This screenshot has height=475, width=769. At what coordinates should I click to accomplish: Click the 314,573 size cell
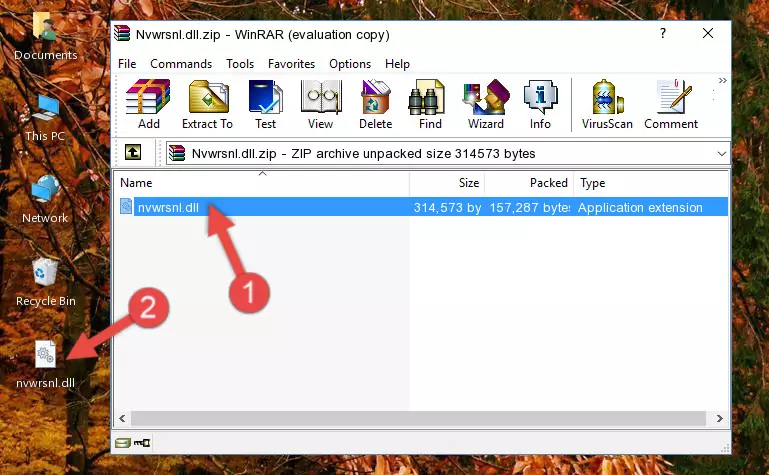point(447,207)
